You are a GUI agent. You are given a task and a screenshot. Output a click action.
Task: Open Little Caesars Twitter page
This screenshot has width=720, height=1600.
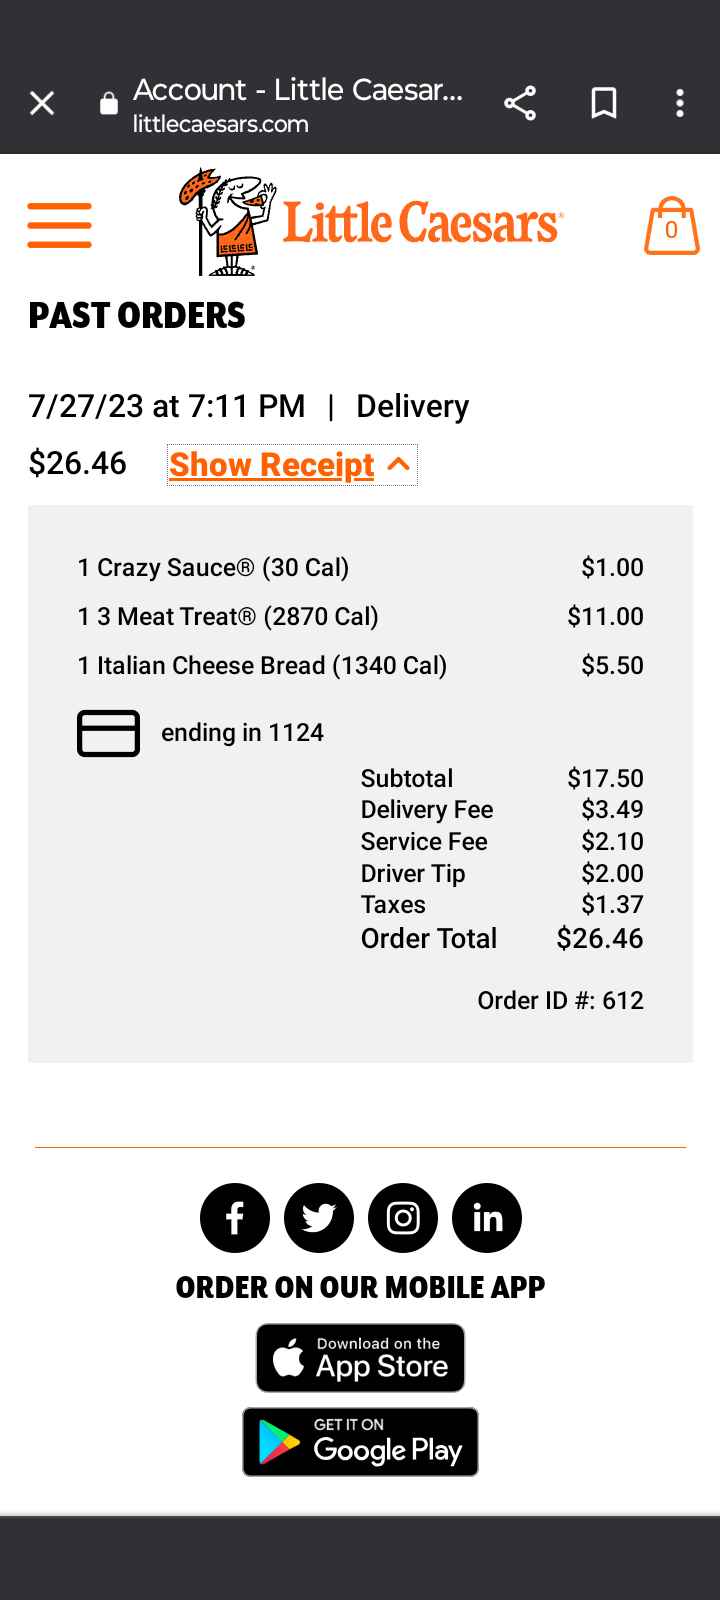pos(319,1218)
